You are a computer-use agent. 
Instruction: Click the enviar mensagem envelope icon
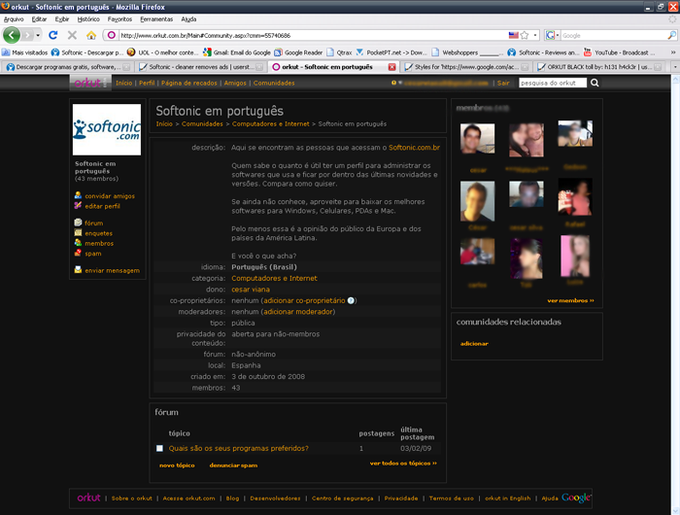click(78, 270)
